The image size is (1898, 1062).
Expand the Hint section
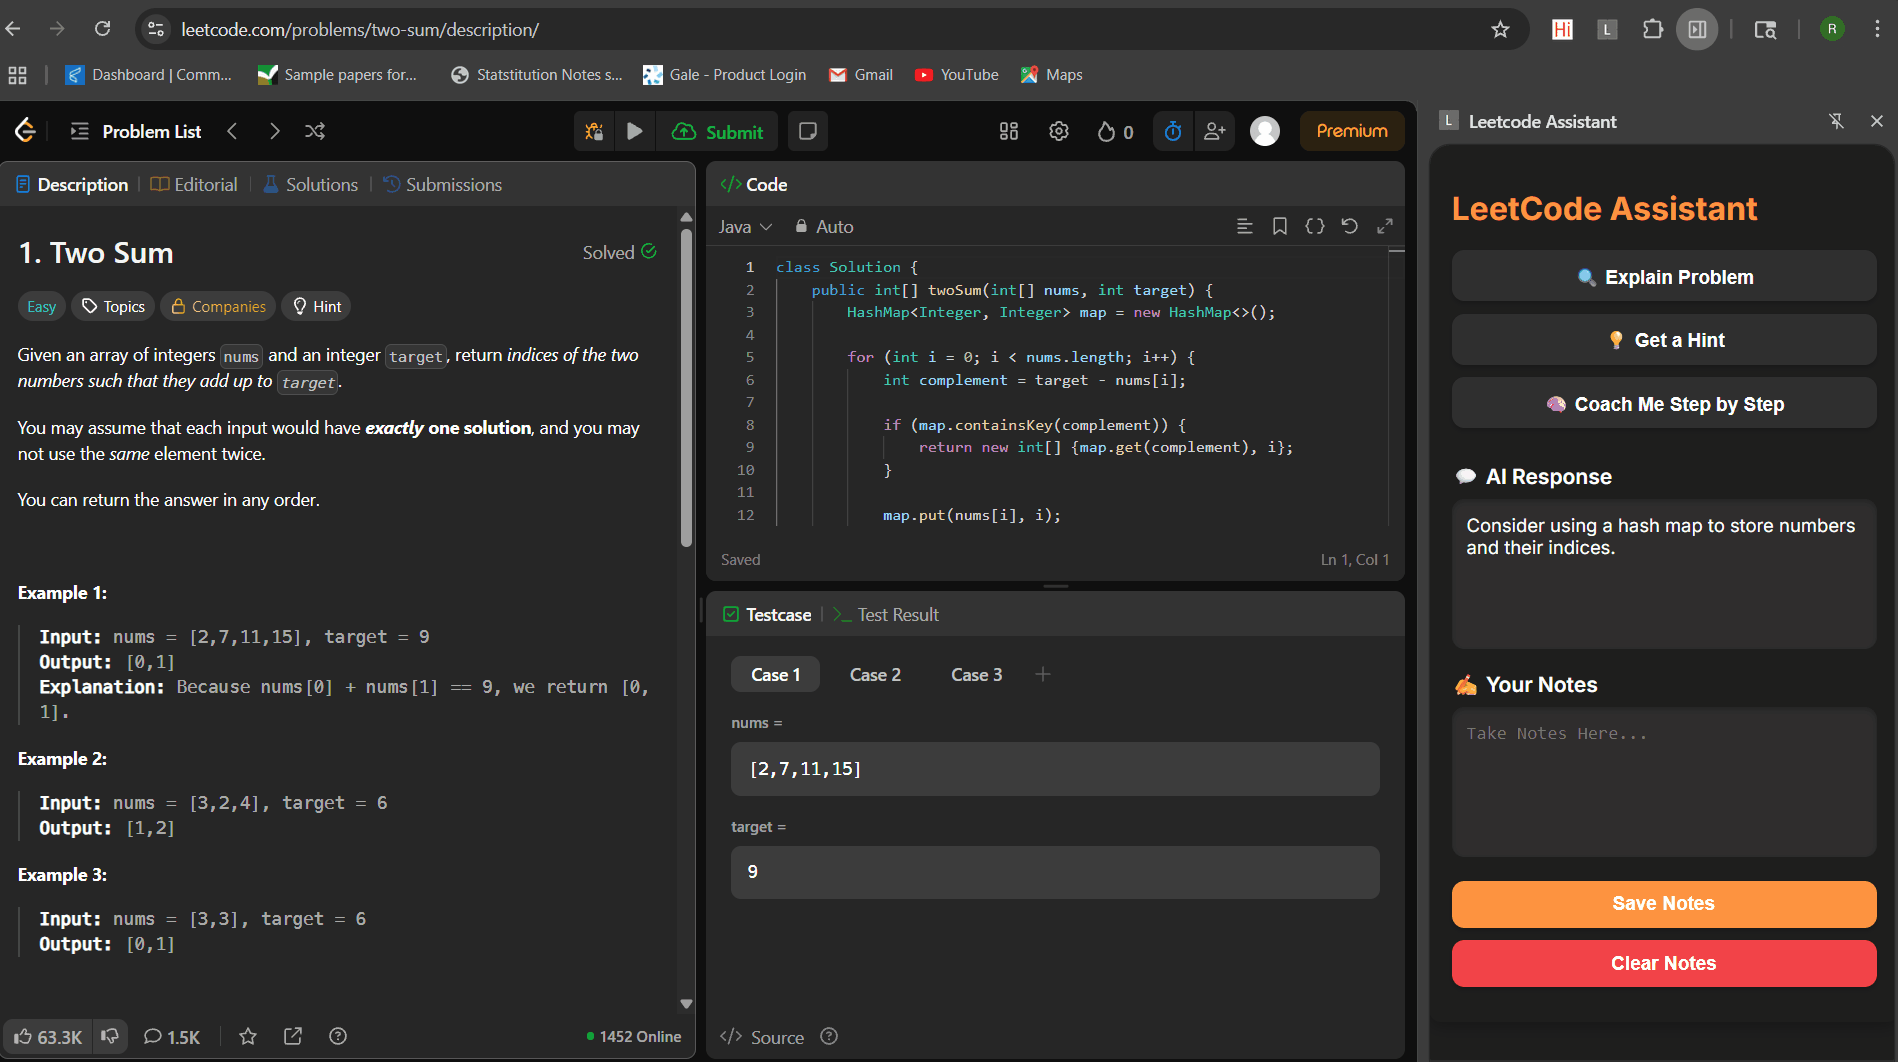(x=316, y=306)
